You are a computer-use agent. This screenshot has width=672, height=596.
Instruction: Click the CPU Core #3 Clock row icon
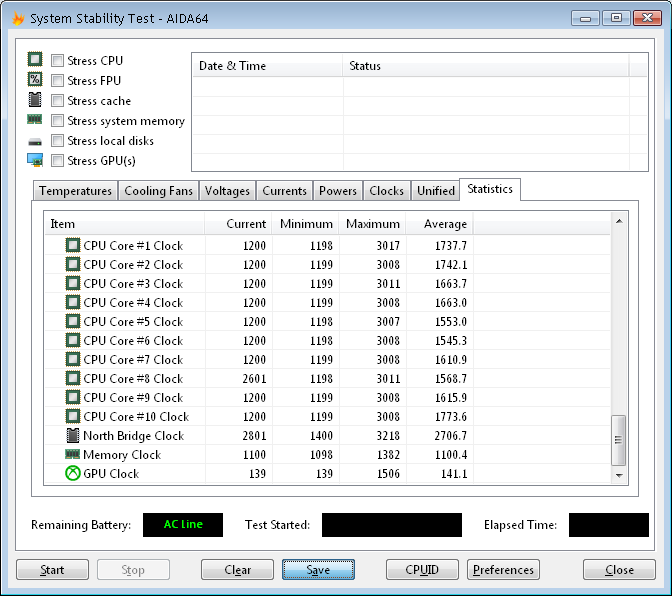click(x=72, y=283)
